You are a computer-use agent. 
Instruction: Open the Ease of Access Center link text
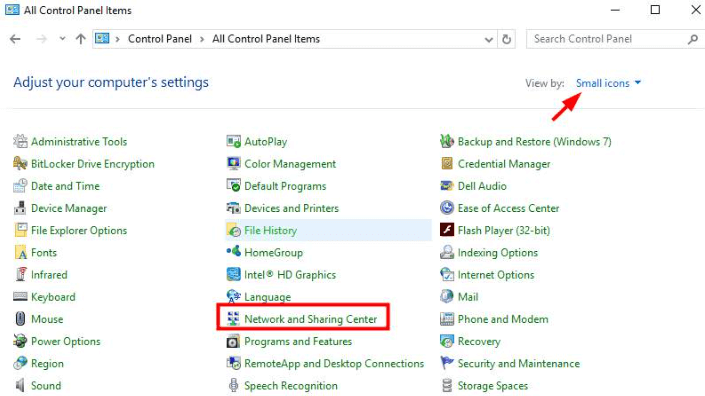[508, 209]
